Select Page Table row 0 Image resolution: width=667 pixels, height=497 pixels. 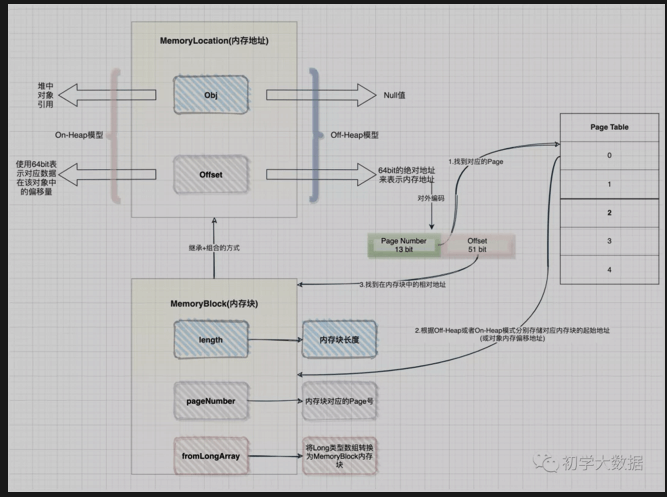coord(609,155)
